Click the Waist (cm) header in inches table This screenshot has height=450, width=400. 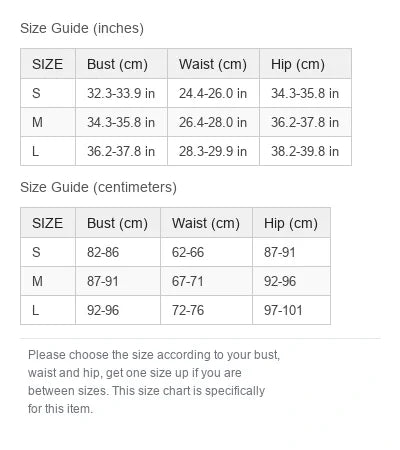213,64
